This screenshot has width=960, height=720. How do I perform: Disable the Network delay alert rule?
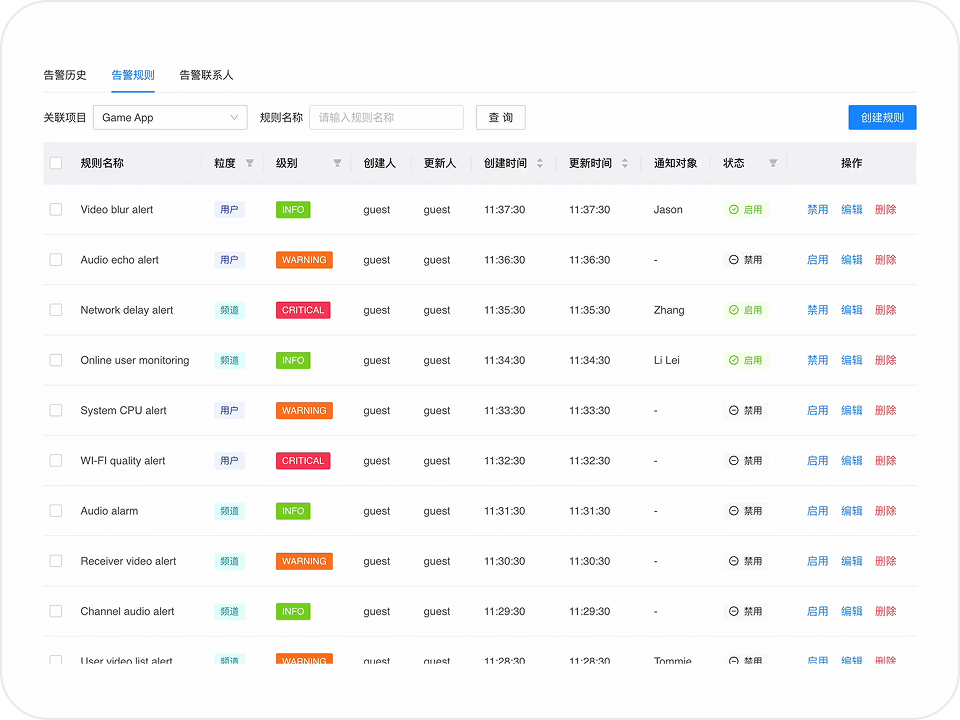(817, 310)
